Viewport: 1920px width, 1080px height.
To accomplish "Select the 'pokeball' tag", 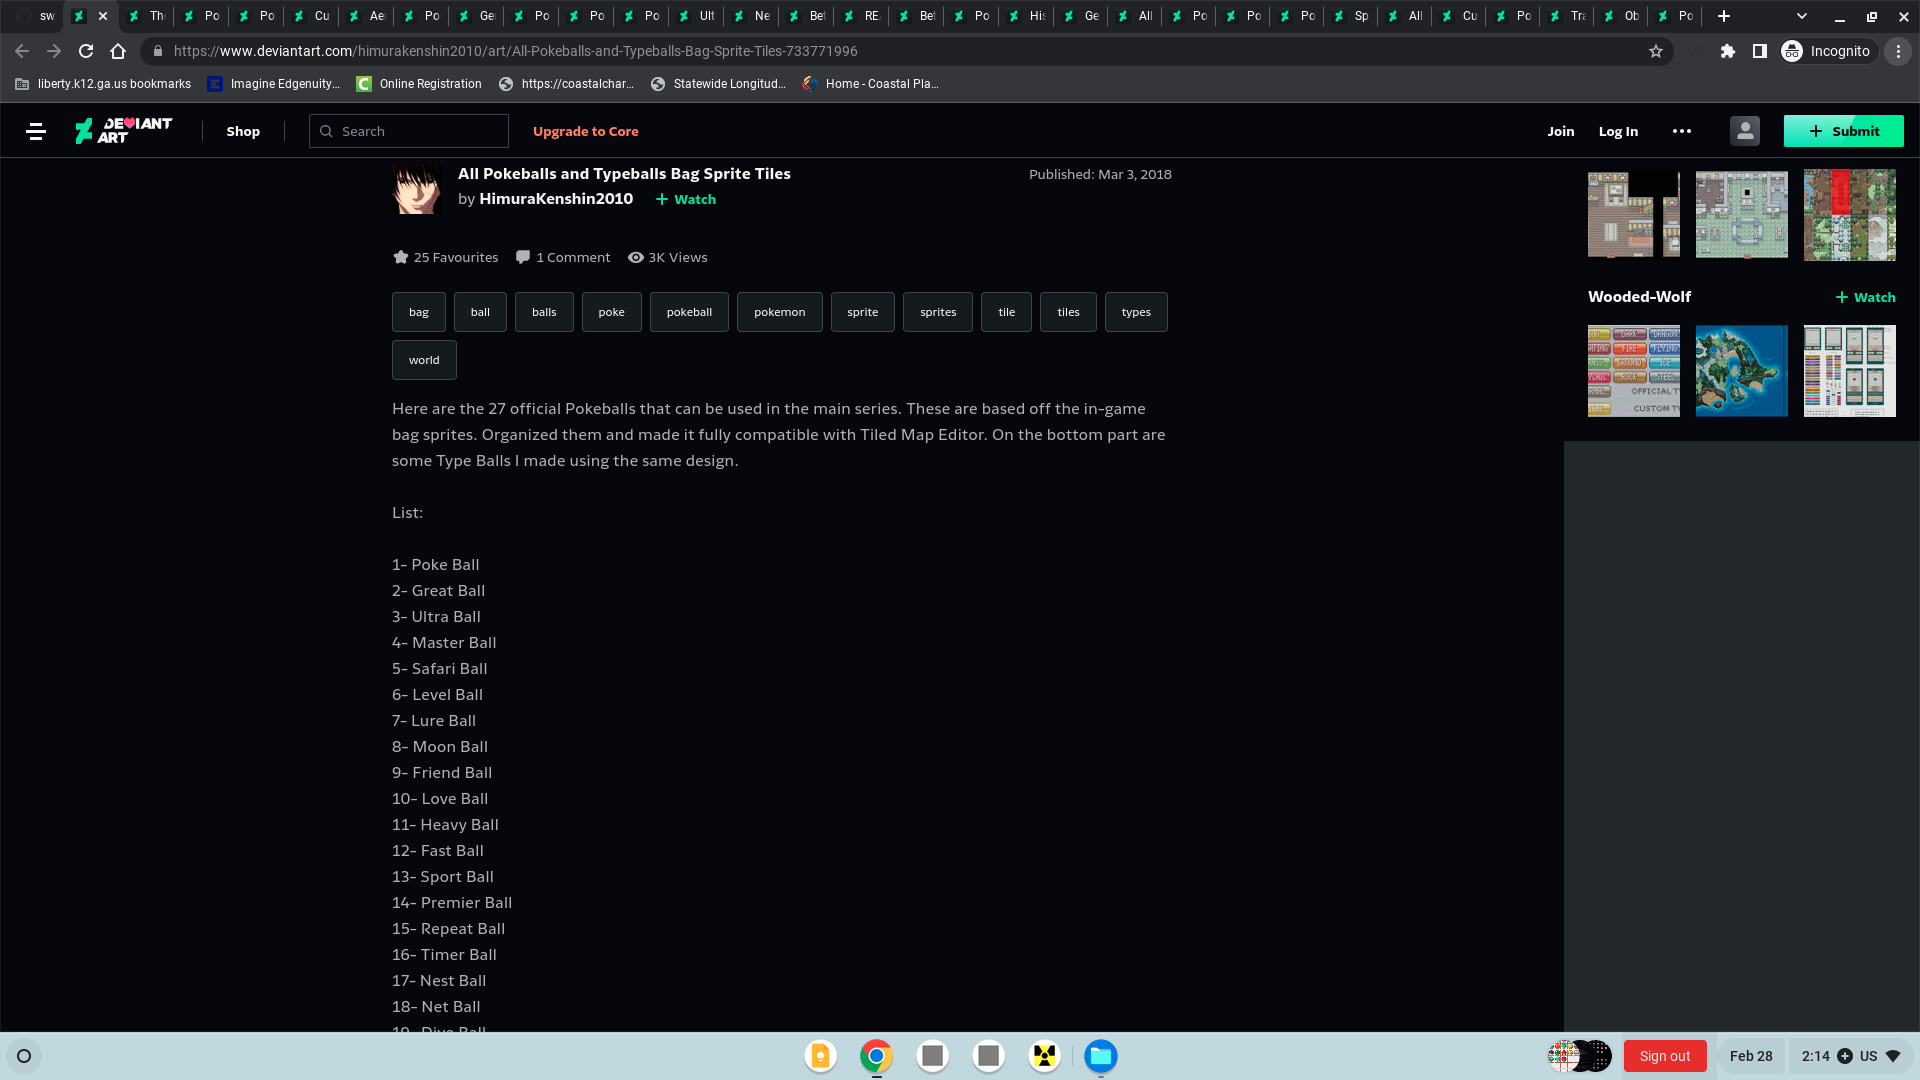I will (x=689, y=312).
